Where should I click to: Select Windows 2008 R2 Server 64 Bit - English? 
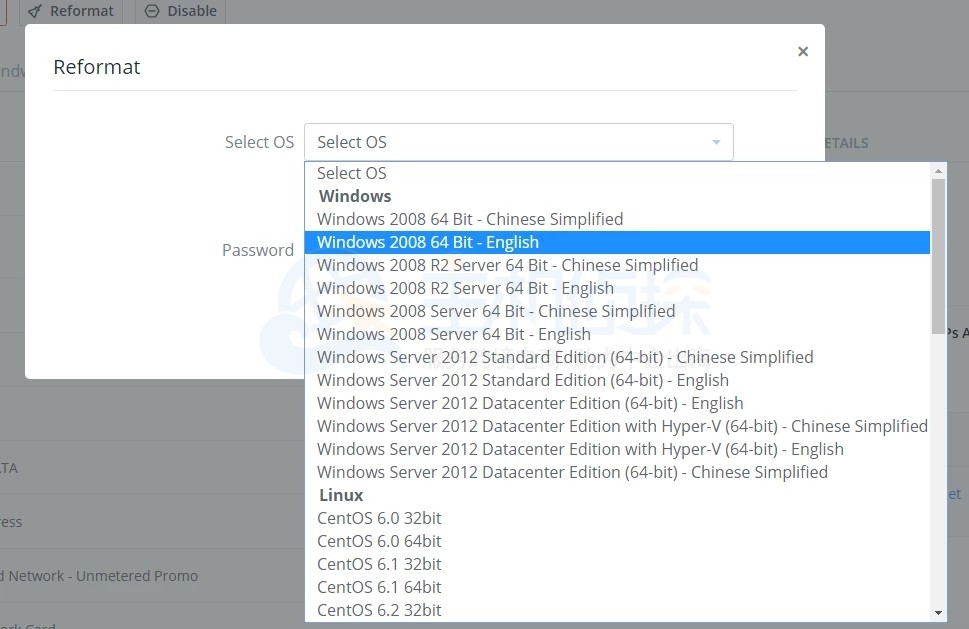coord(465,288)
